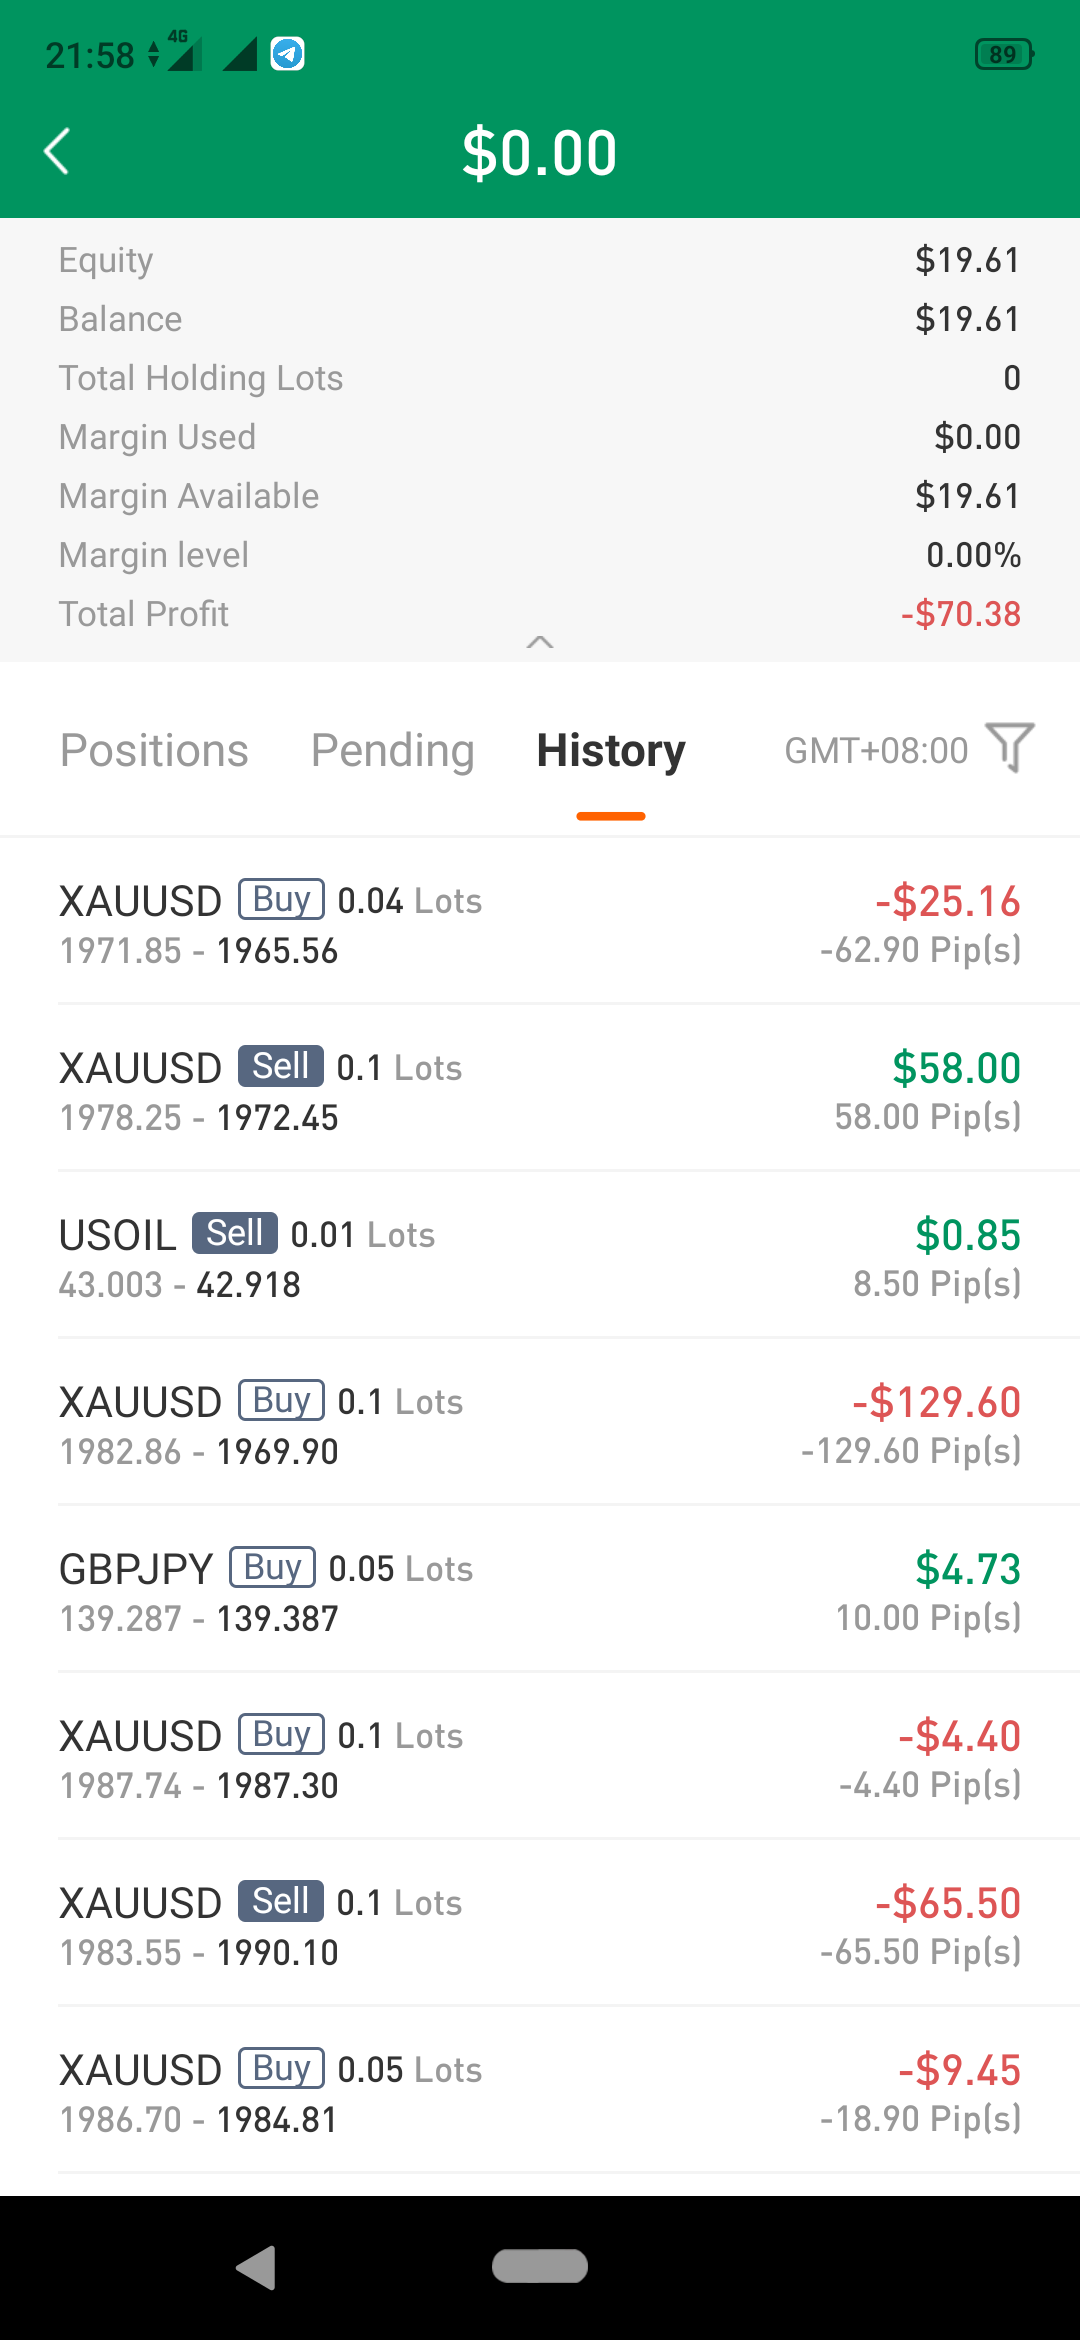Tap the home pill navigation button
Screen dimensions: 1080x2340
pos(540,2266)
